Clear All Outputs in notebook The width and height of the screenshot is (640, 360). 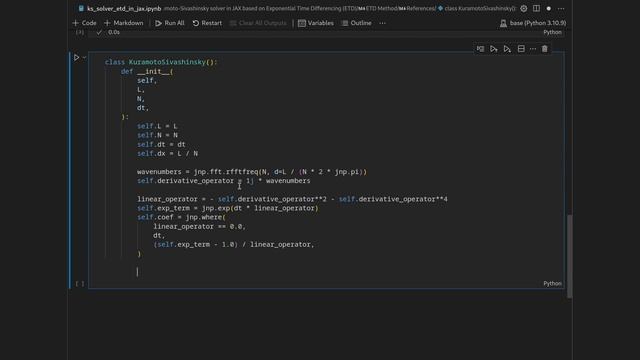coord(258,23)
